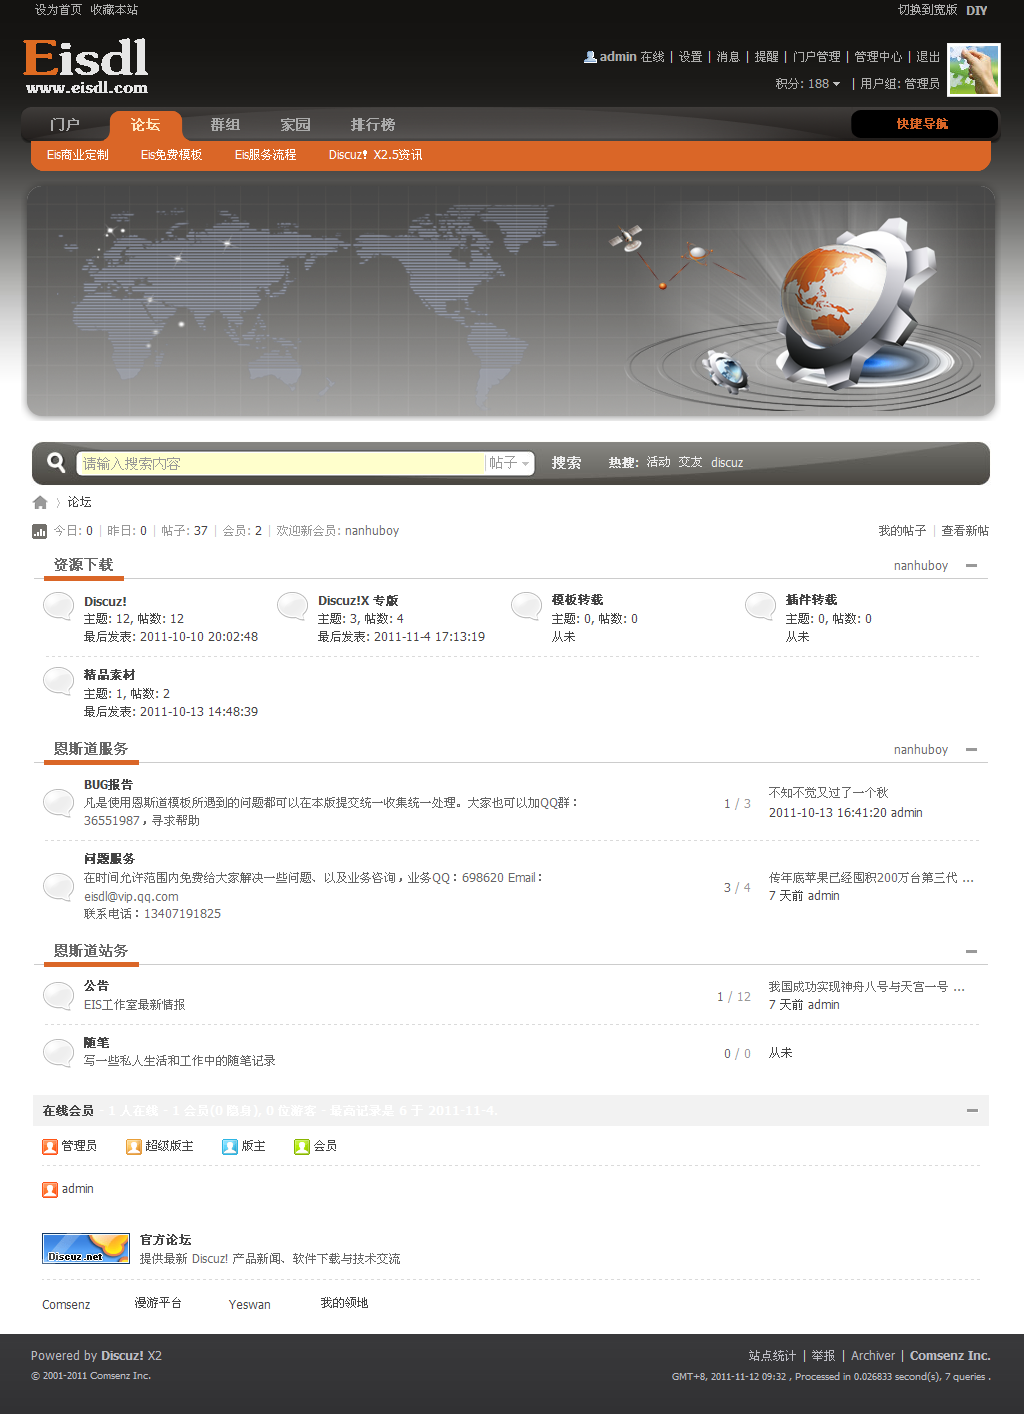
Task: Collapse the 资源下载 category
Action: (971, 566)
